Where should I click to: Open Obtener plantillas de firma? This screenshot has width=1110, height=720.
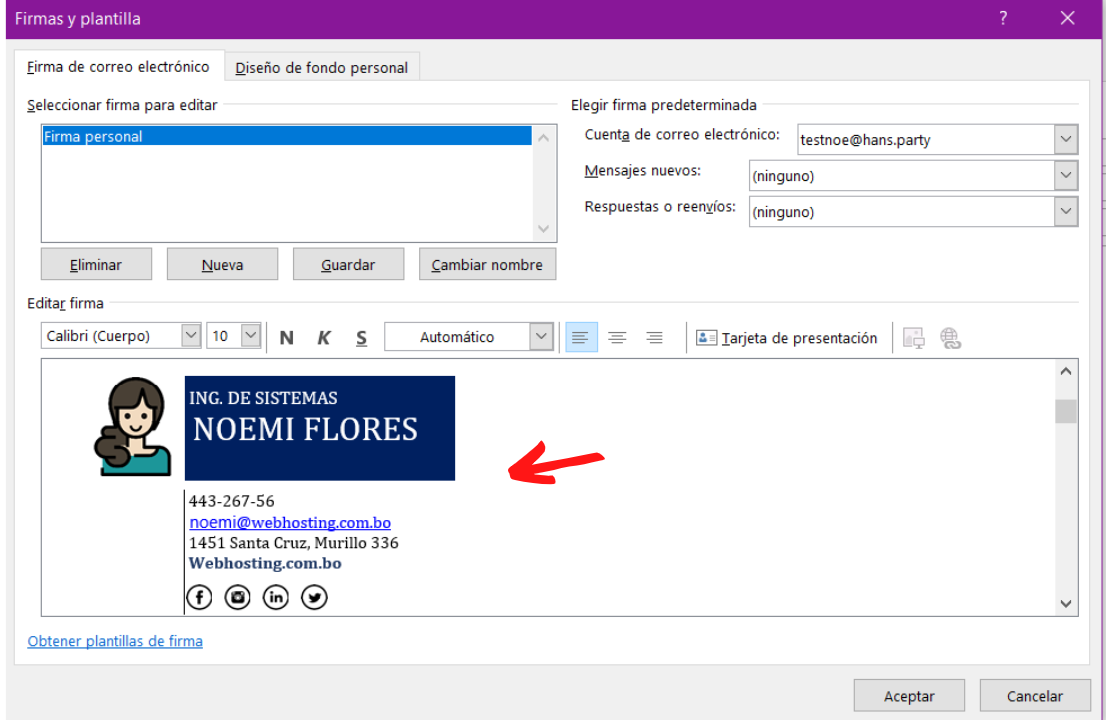point(115,641)
